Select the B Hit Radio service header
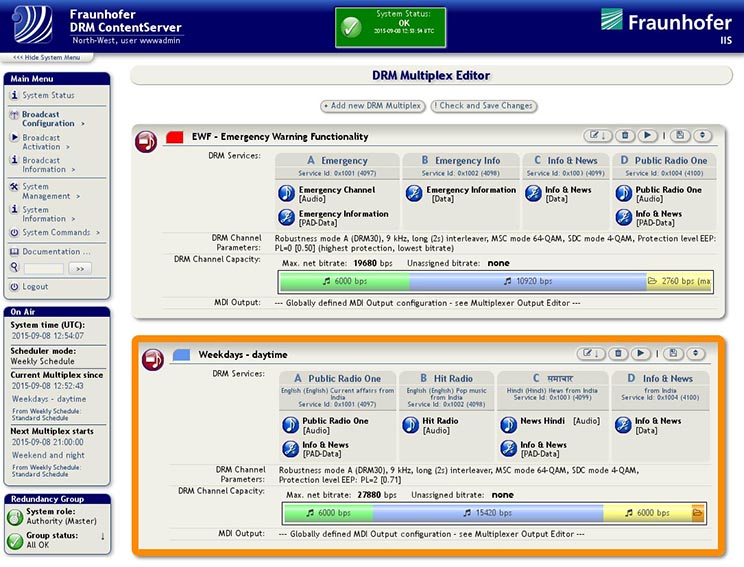 tap(446, 390)
